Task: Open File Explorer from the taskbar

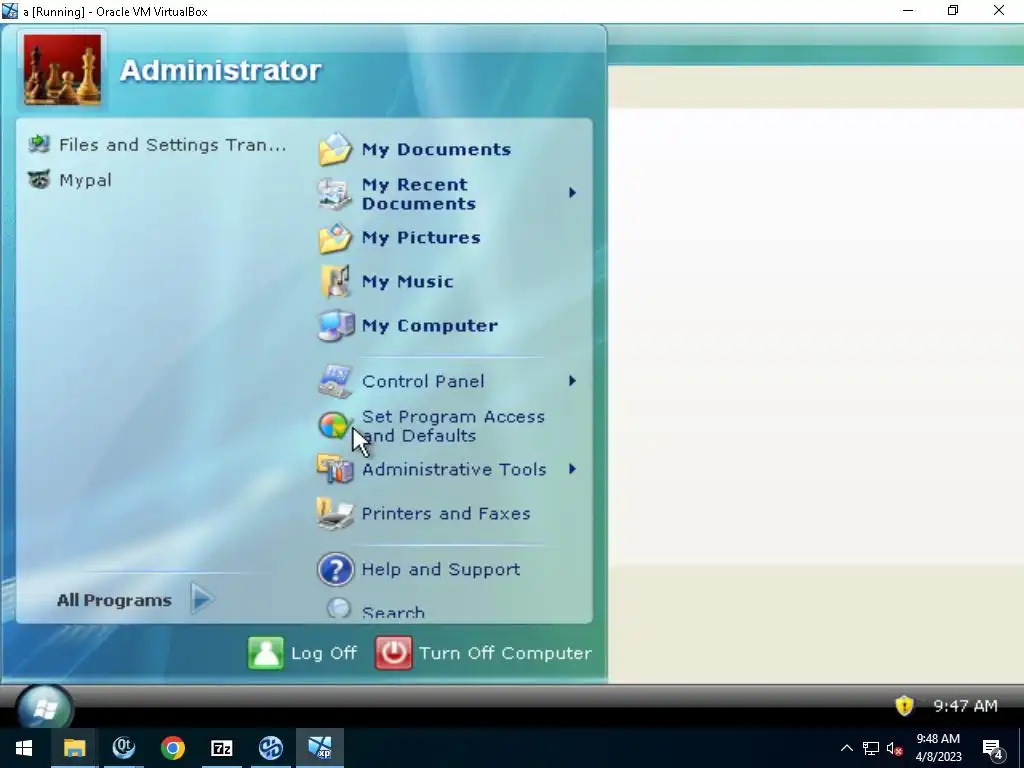Action: click(74, 748)
